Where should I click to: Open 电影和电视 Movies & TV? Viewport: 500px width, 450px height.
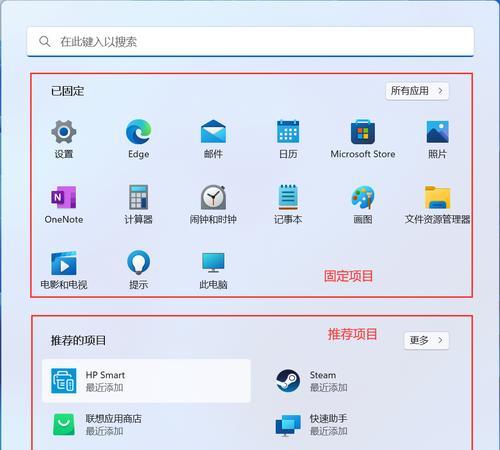(x=64, y=270)
